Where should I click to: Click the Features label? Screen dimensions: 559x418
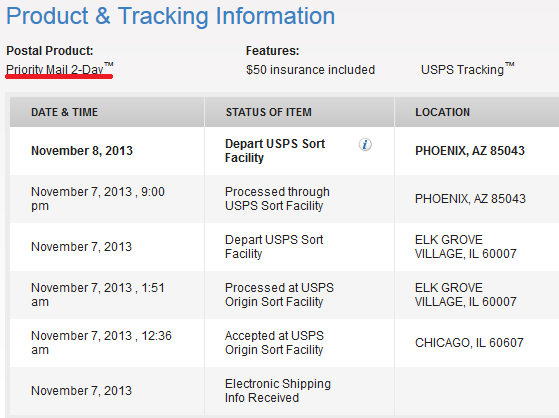272,51
